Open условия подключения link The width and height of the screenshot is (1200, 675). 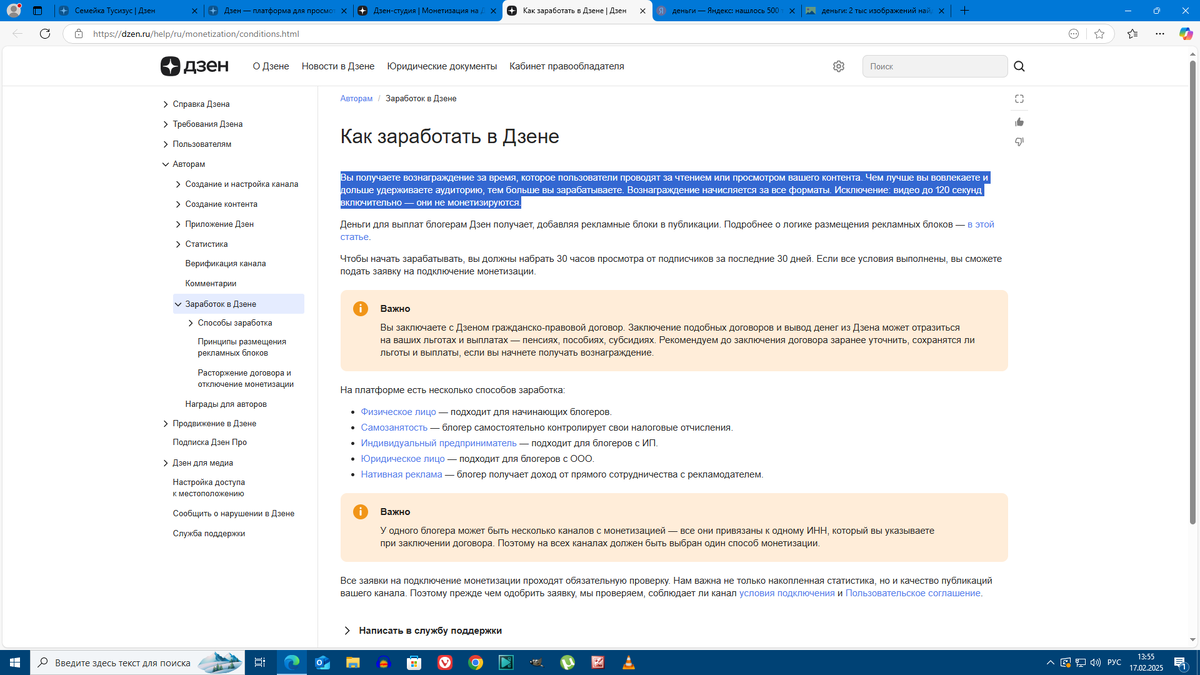(x=787, y=593)
